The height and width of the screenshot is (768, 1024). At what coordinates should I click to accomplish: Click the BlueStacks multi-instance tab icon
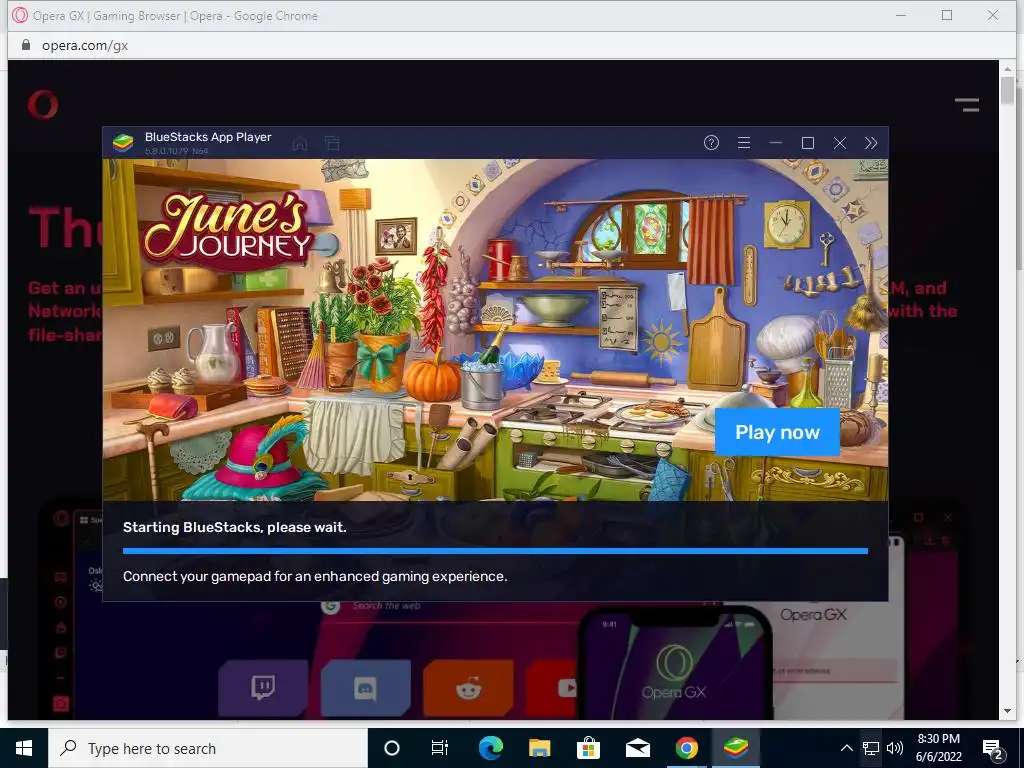pos(332,143)
